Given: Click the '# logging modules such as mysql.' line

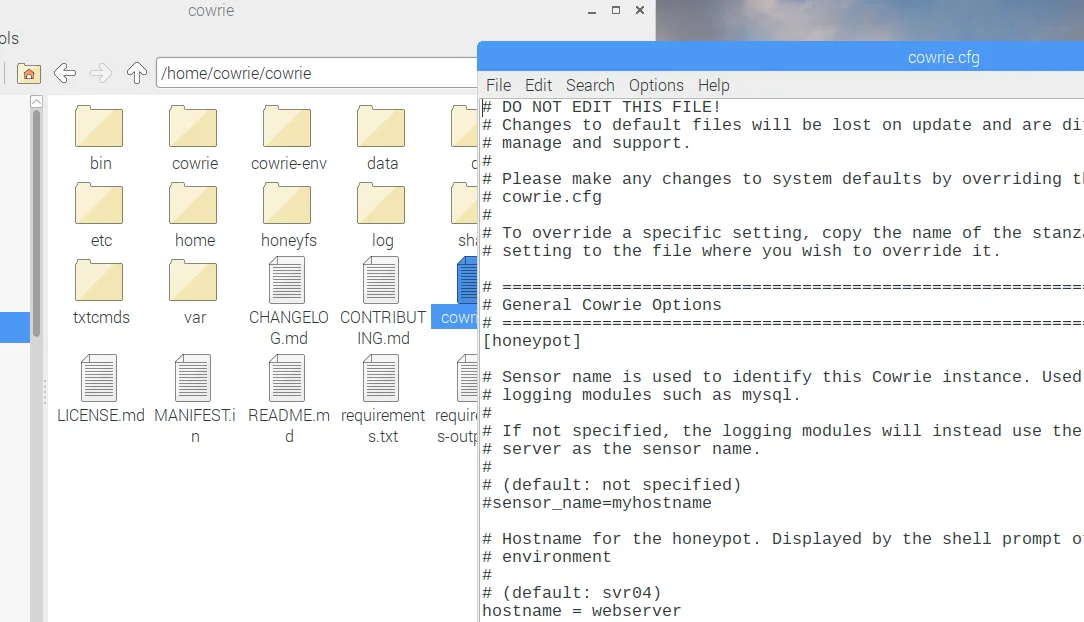Looking at the screenshot, I should click(x=642, y=395).
